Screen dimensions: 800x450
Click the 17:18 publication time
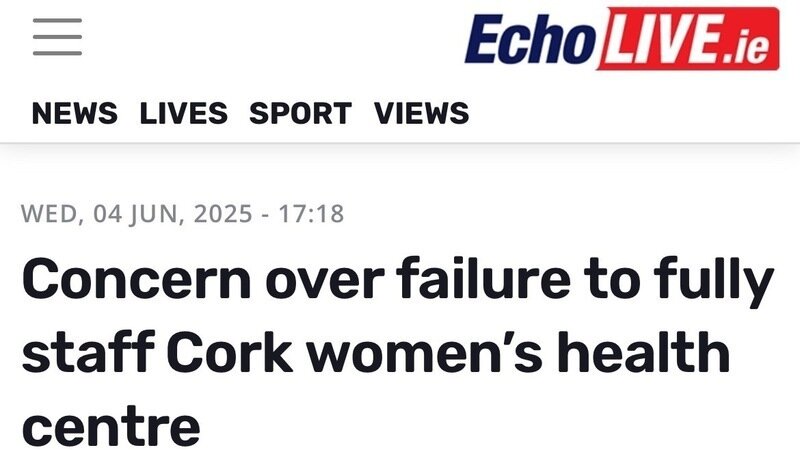tap(311, 214)
